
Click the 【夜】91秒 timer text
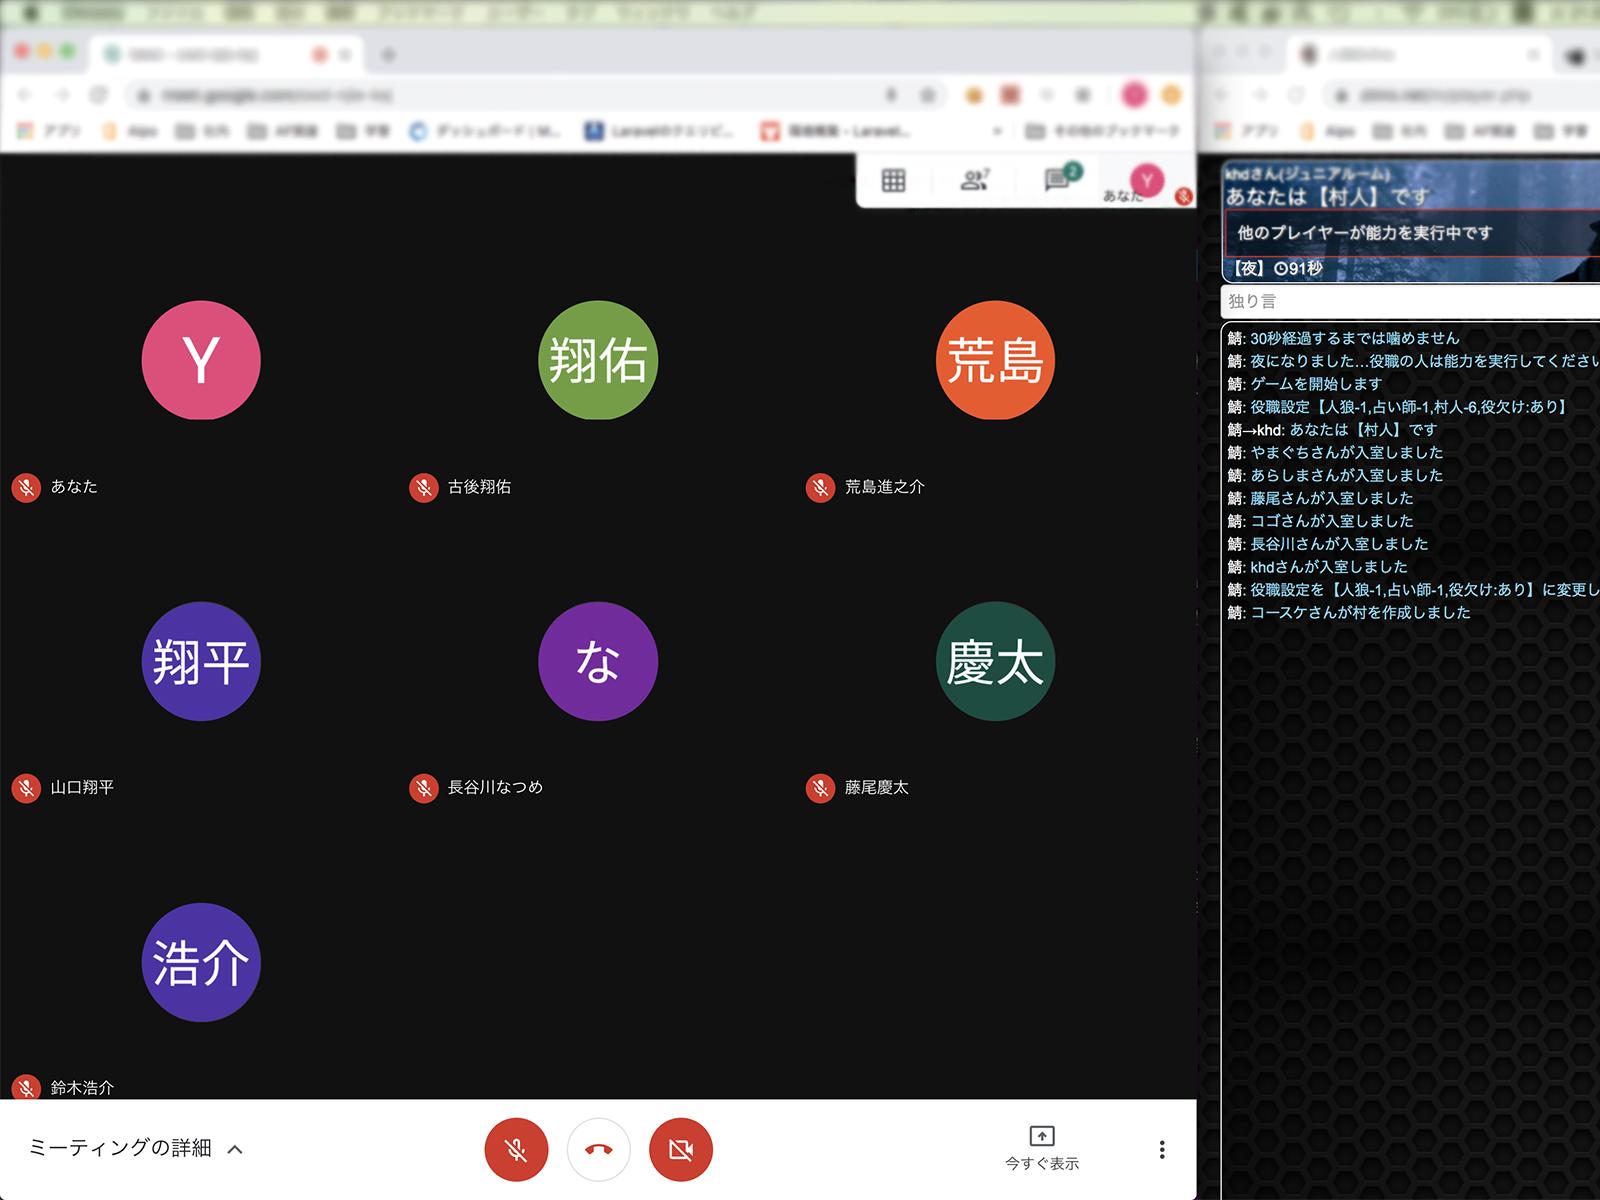point(1275,268)
